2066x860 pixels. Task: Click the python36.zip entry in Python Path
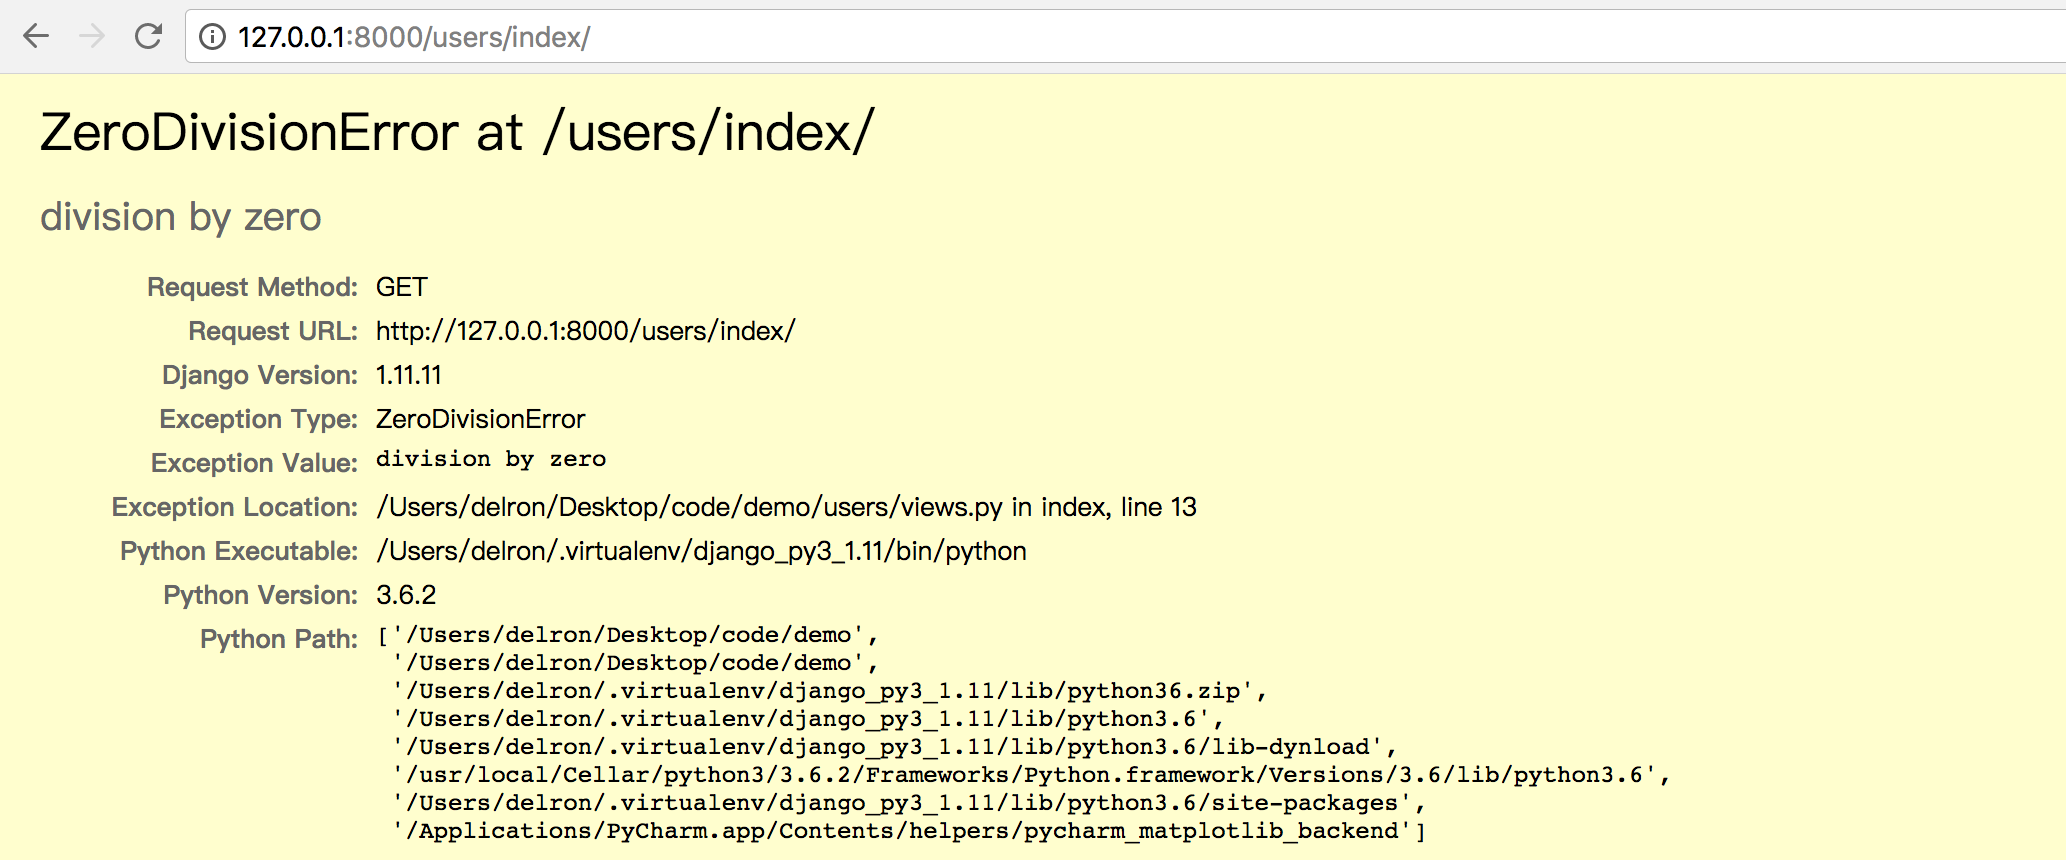(828, 691)
